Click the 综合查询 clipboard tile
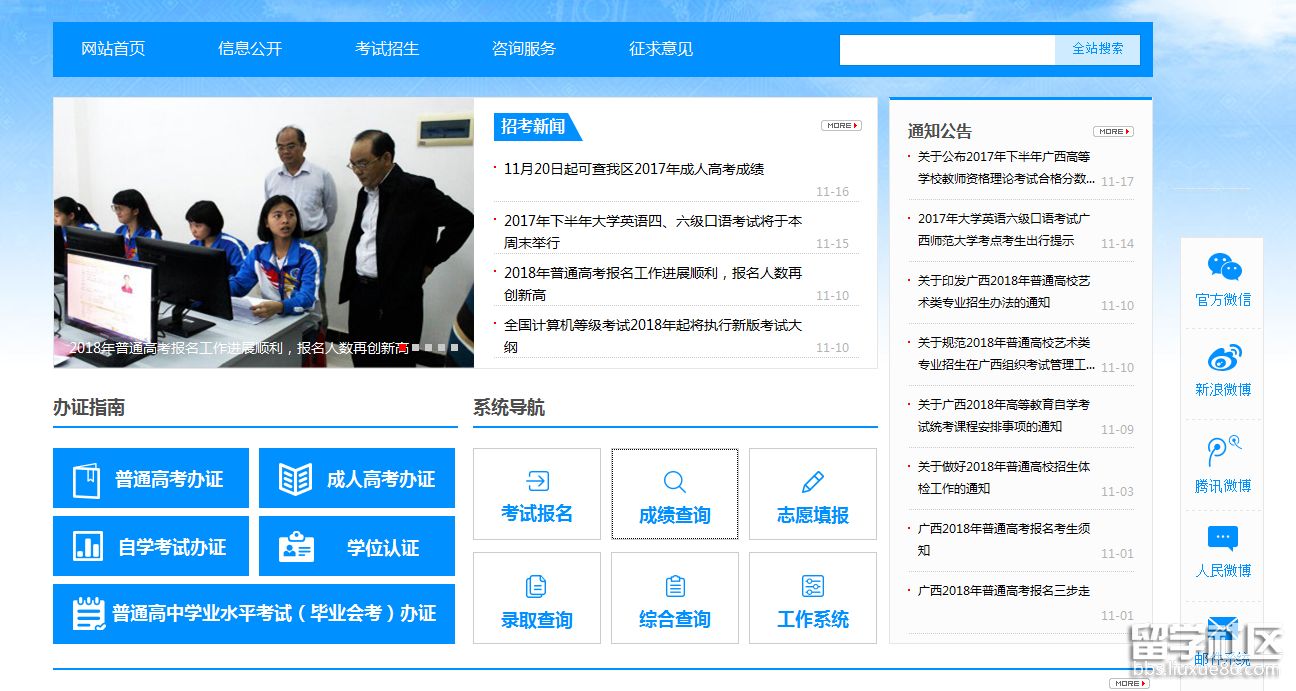This screenshot has height=691, width=1296. pos(675,598)
